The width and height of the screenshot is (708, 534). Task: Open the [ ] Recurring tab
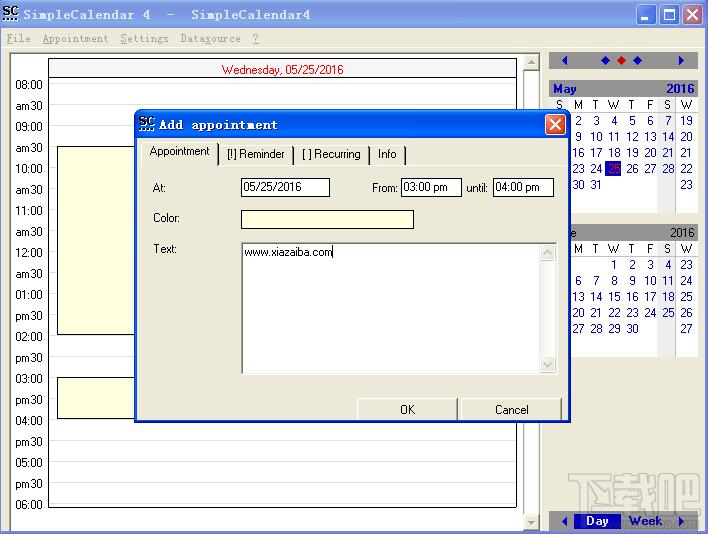point(331,154)
